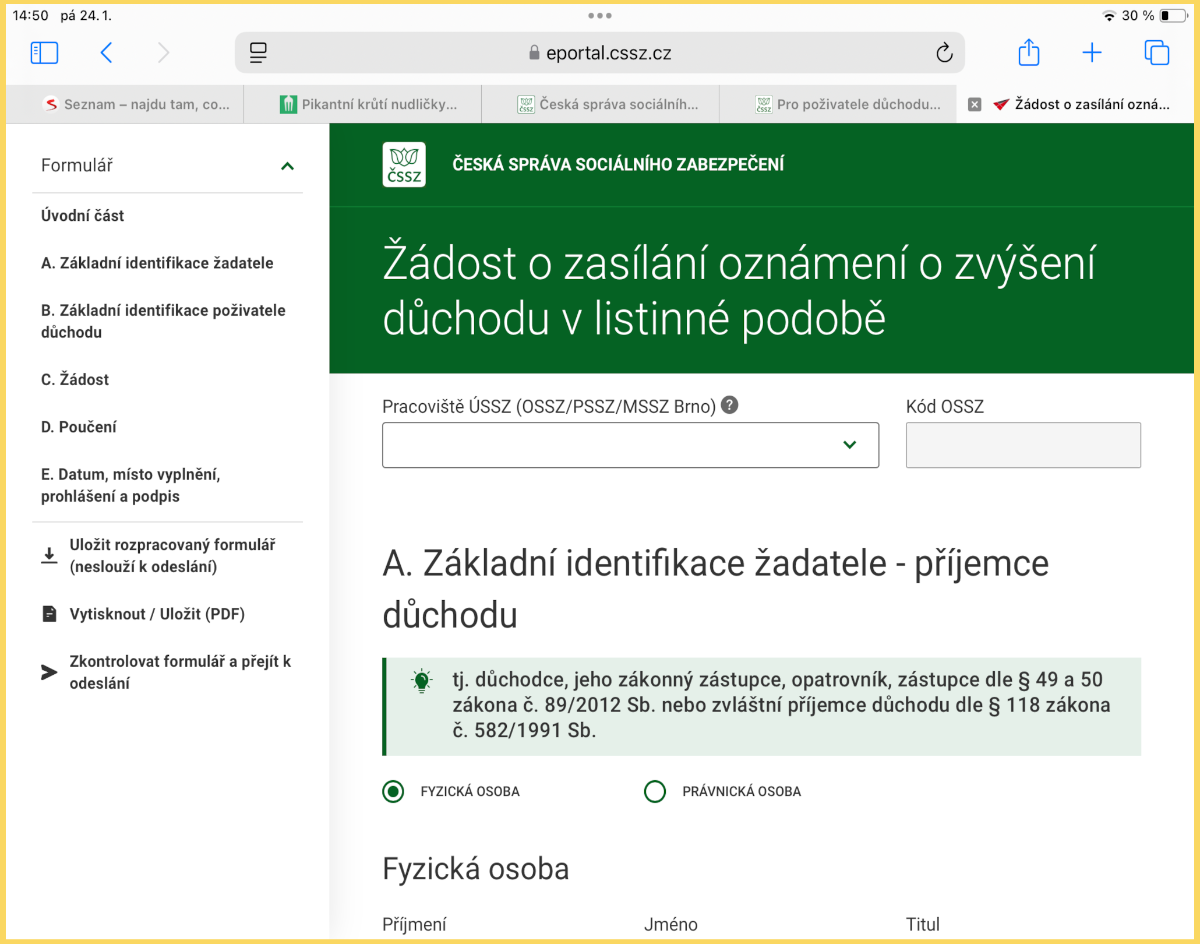Open a new tab with plus icon
The height and width of the screenshot is (944, 1200).
(x=1092, y=53)
